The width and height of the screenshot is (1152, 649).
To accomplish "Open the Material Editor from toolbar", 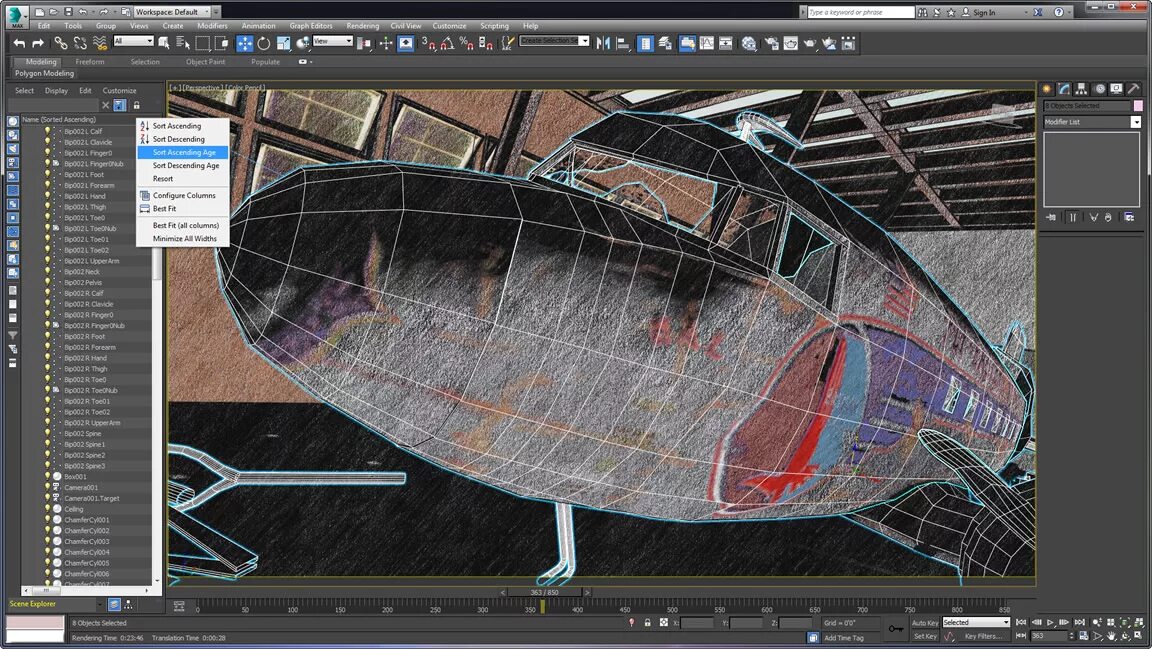I will click(750, 43).
